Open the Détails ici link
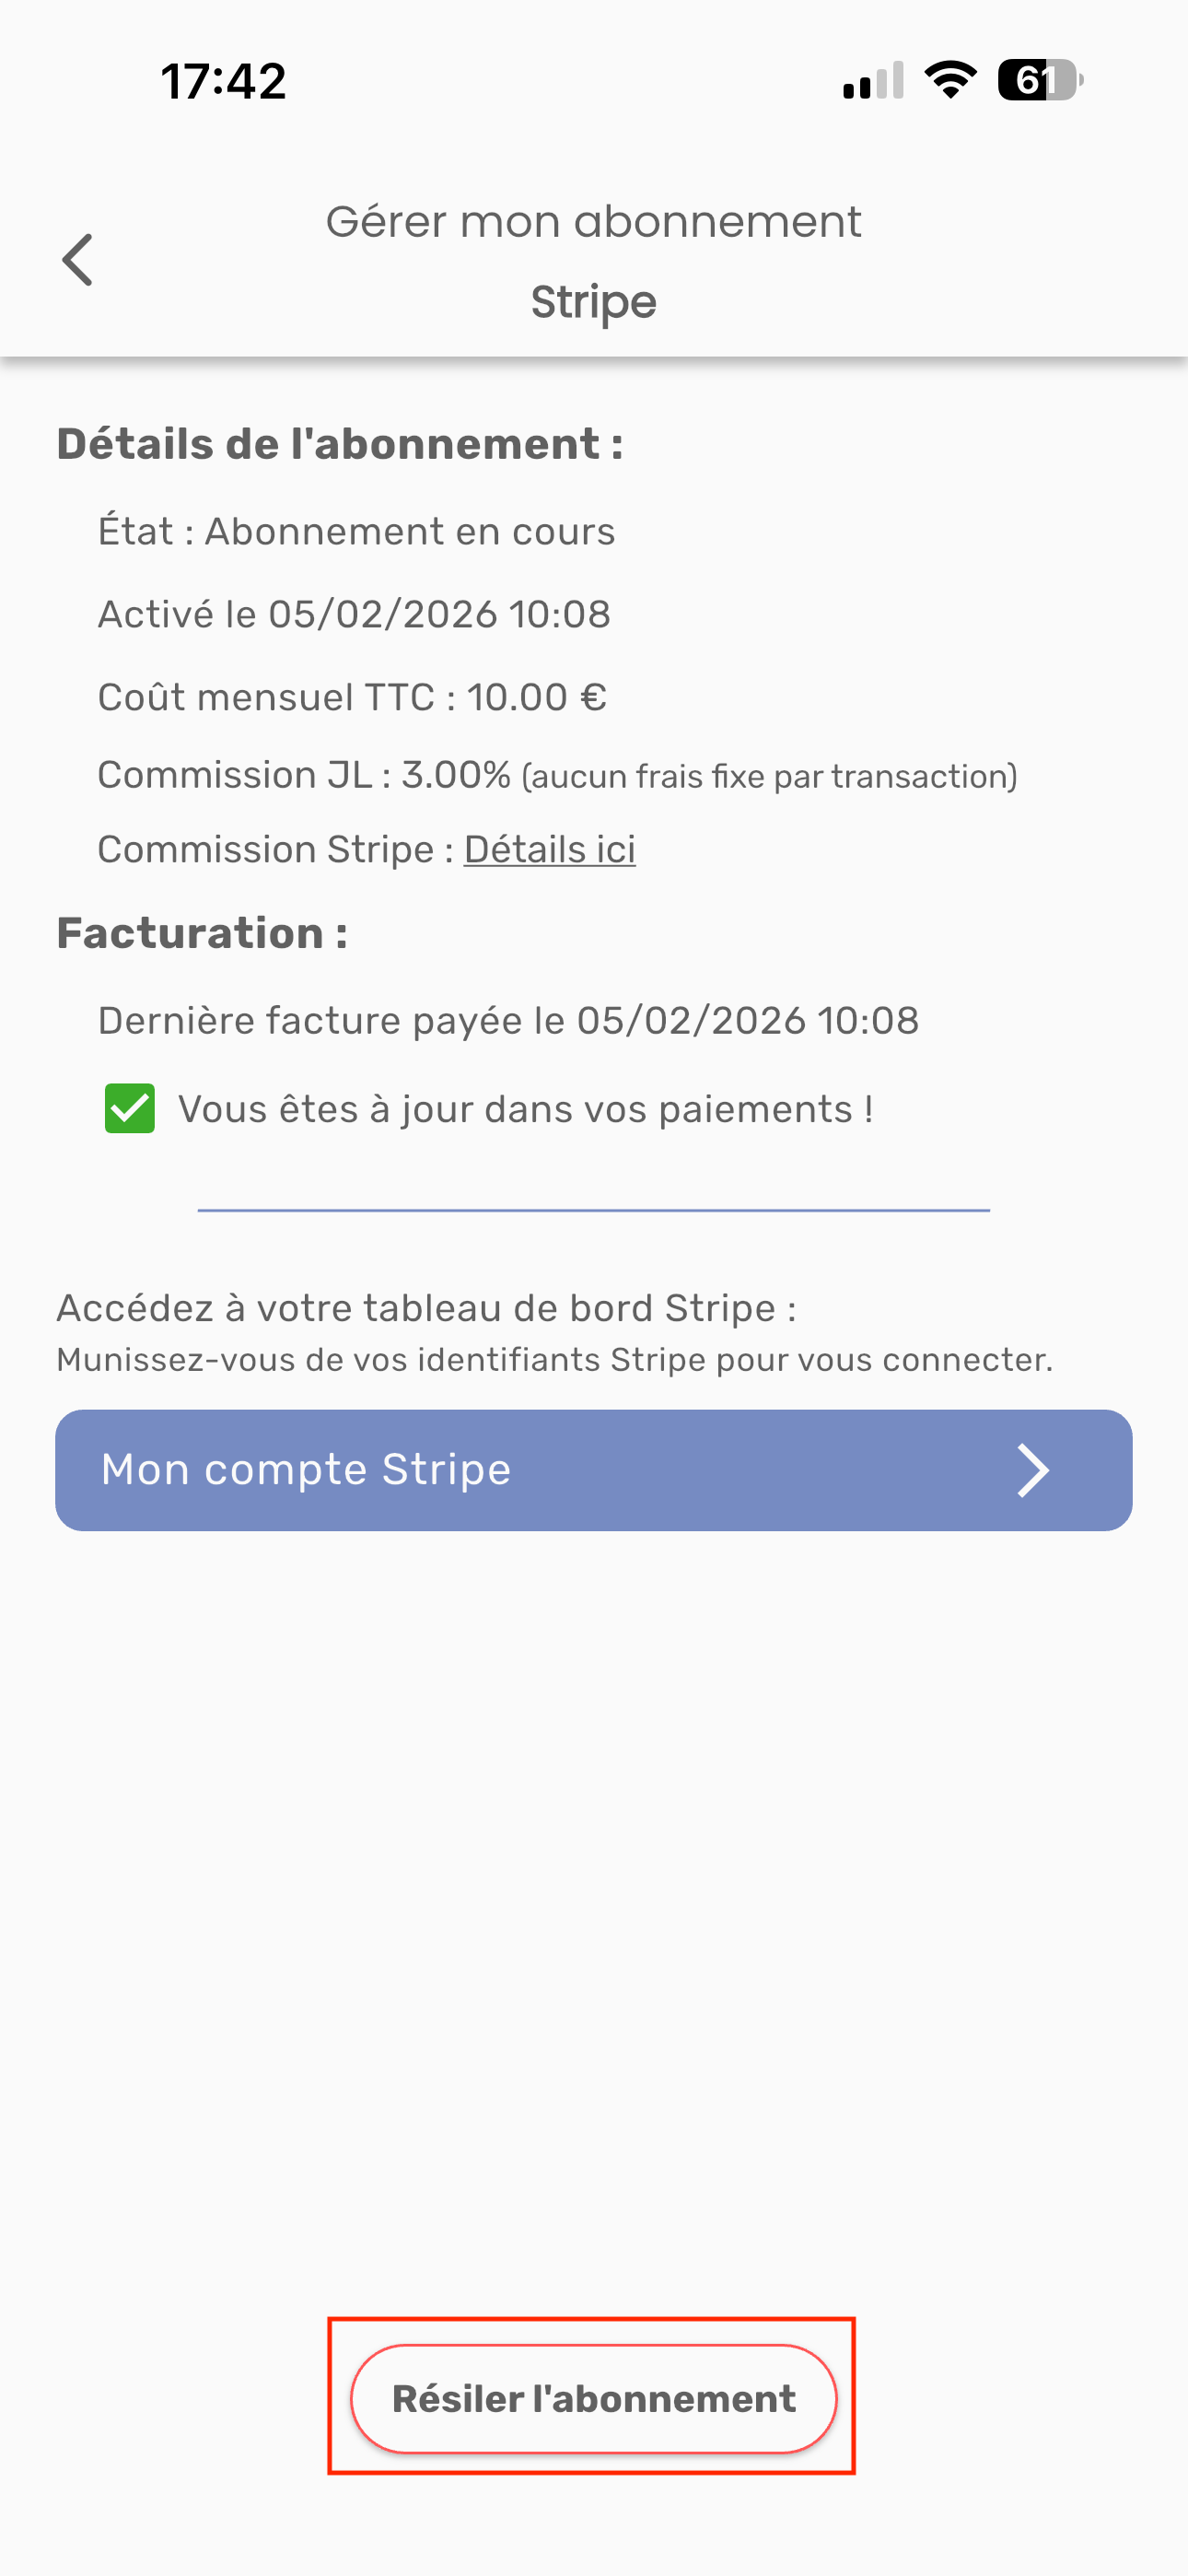The image size is (1188, 2576). click(x=549, y=850)
